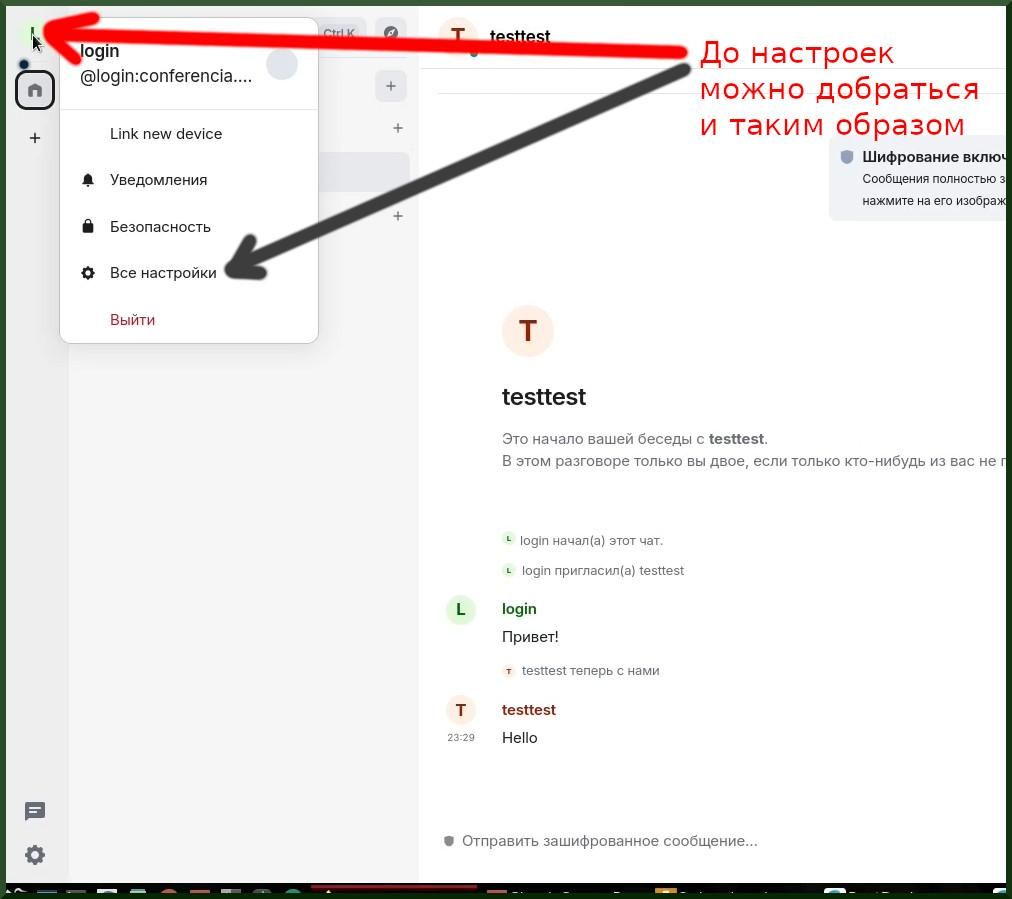
Task: Click the login sender name above Привет!
Action: point(519,609)
